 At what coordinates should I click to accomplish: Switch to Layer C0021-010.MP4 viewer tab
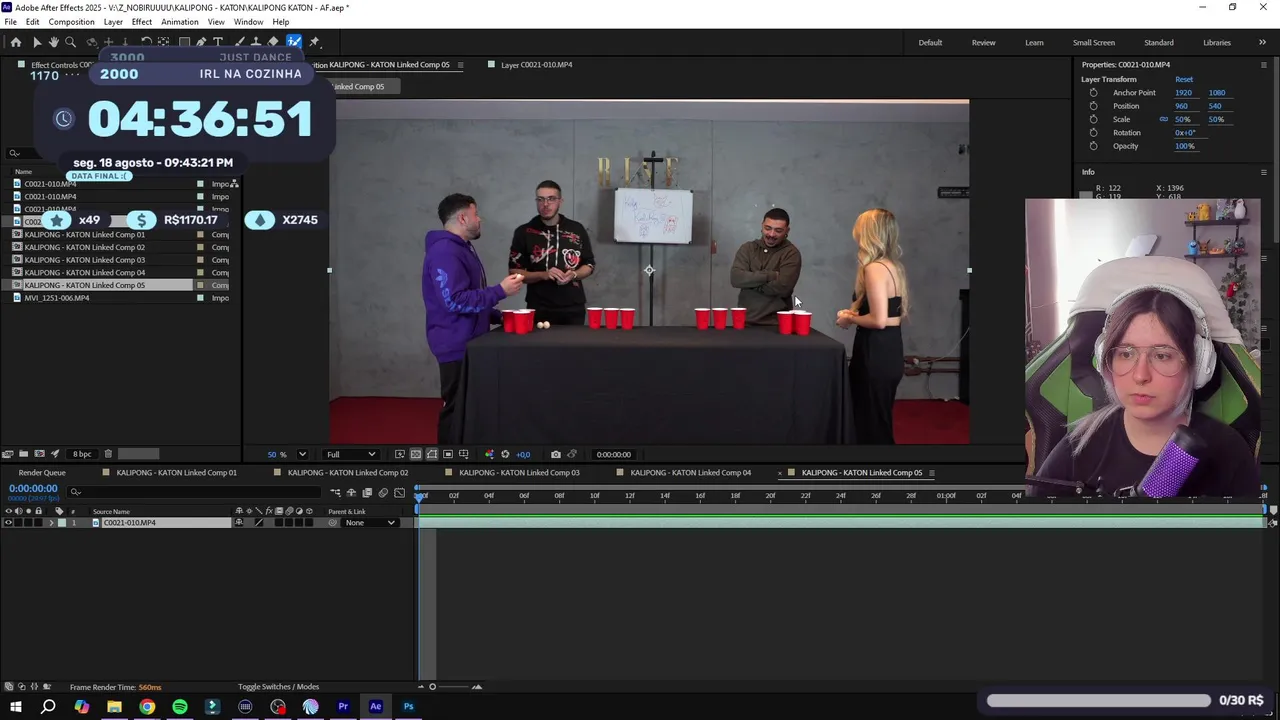(x=536, y=65)
